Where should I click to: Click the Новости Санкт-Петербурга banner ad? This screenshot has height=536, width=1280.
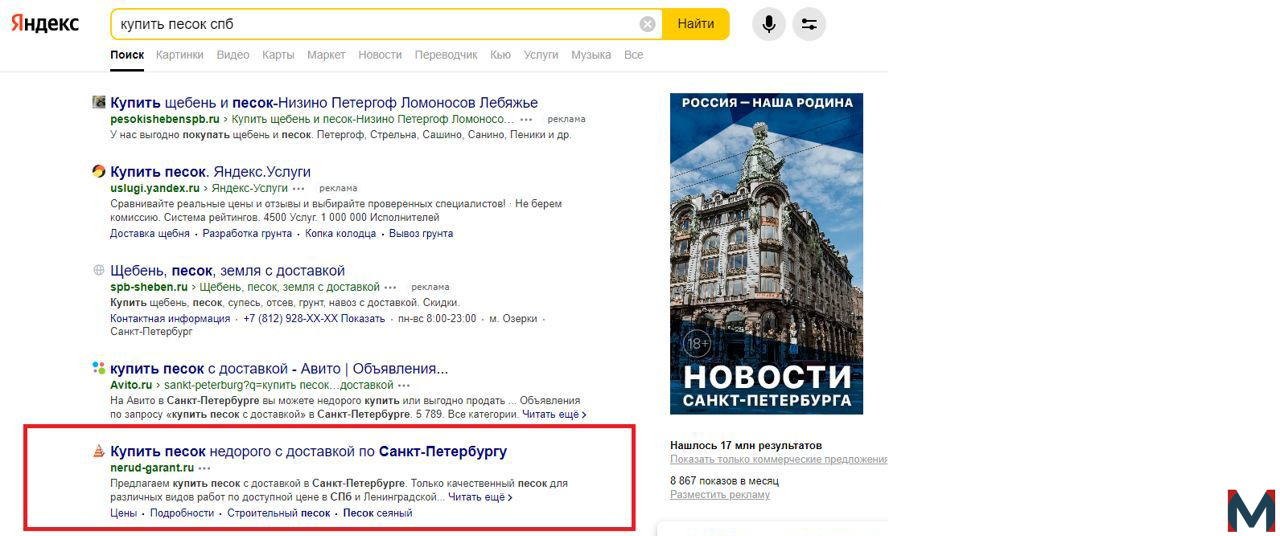tap(767, 253)
